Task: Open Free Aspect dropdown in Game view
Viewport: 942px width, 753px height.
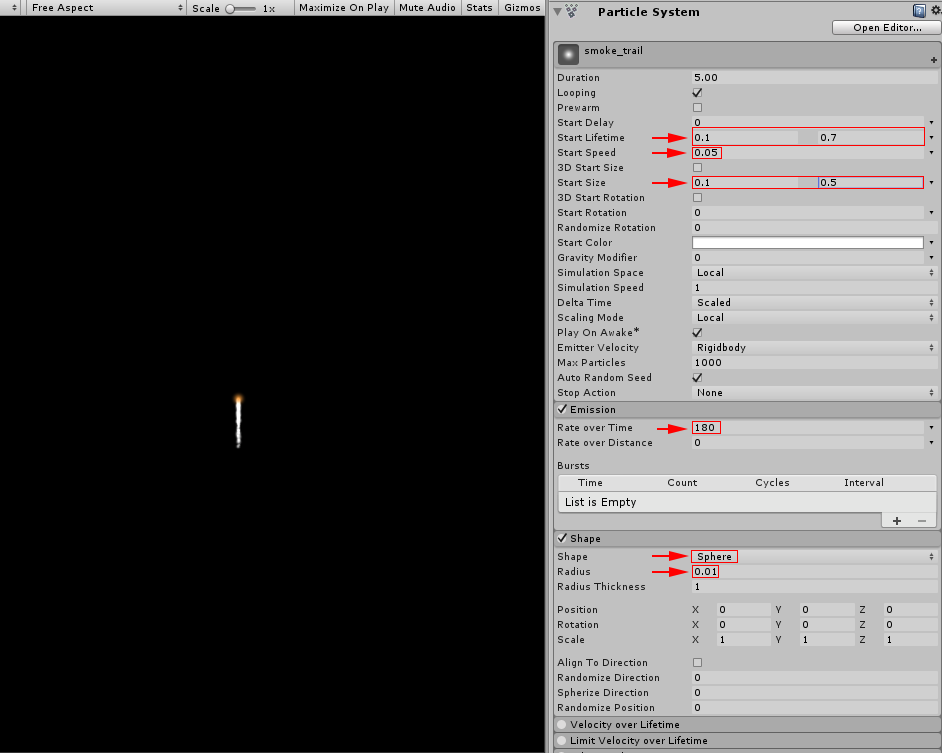Action: pyautogui.click(x=106, y=8)
